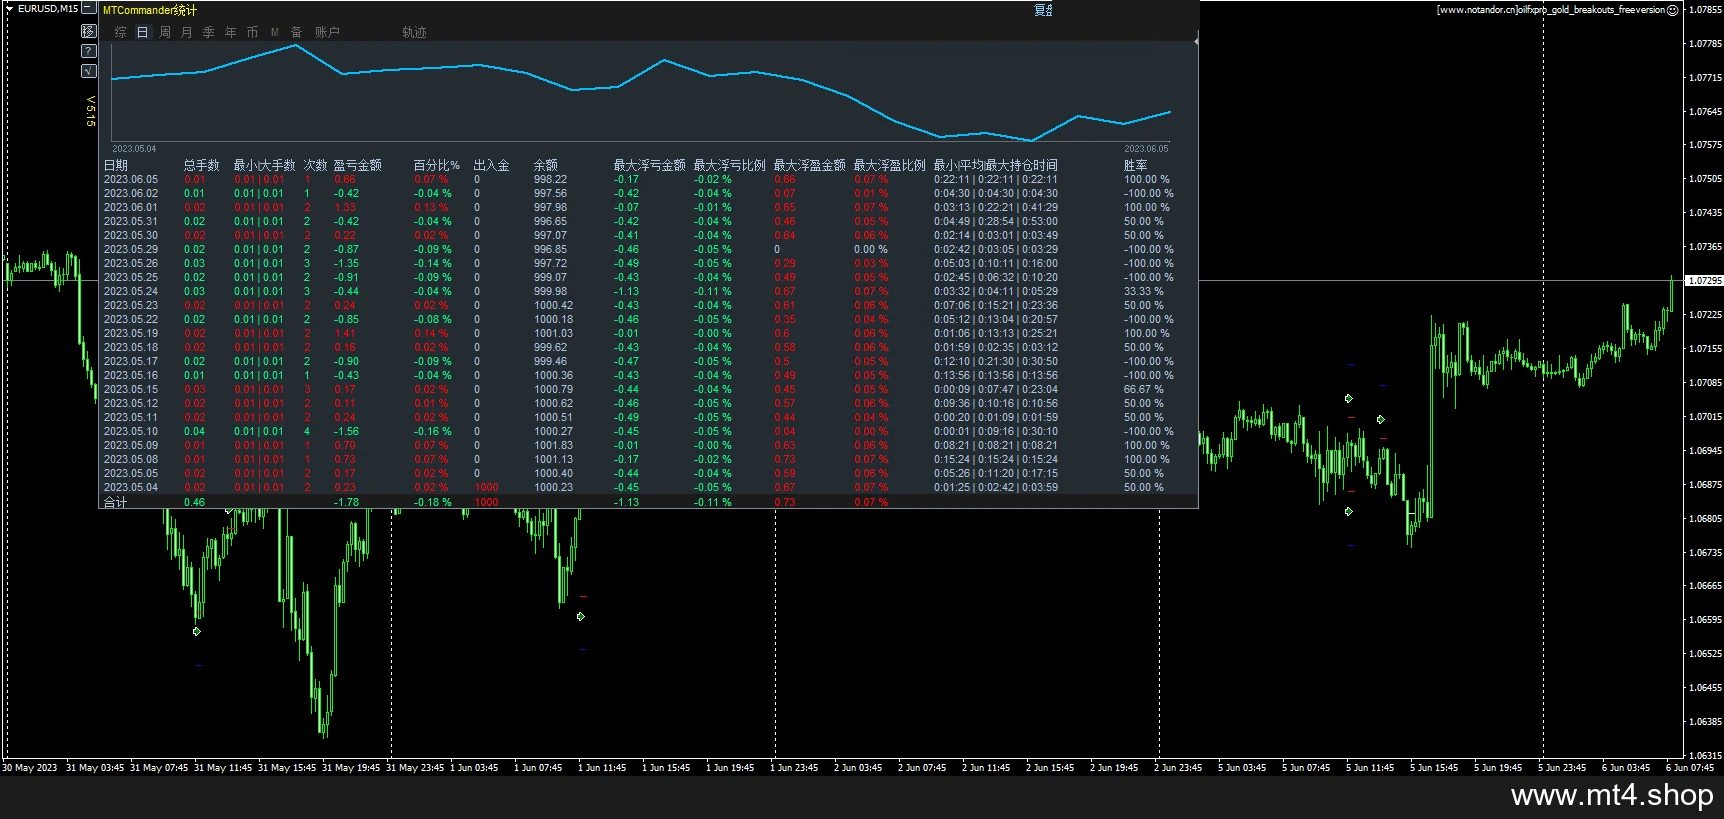Click the oilfxpro_gold_breakouts_freeversion EA name

pos(1591,10)
